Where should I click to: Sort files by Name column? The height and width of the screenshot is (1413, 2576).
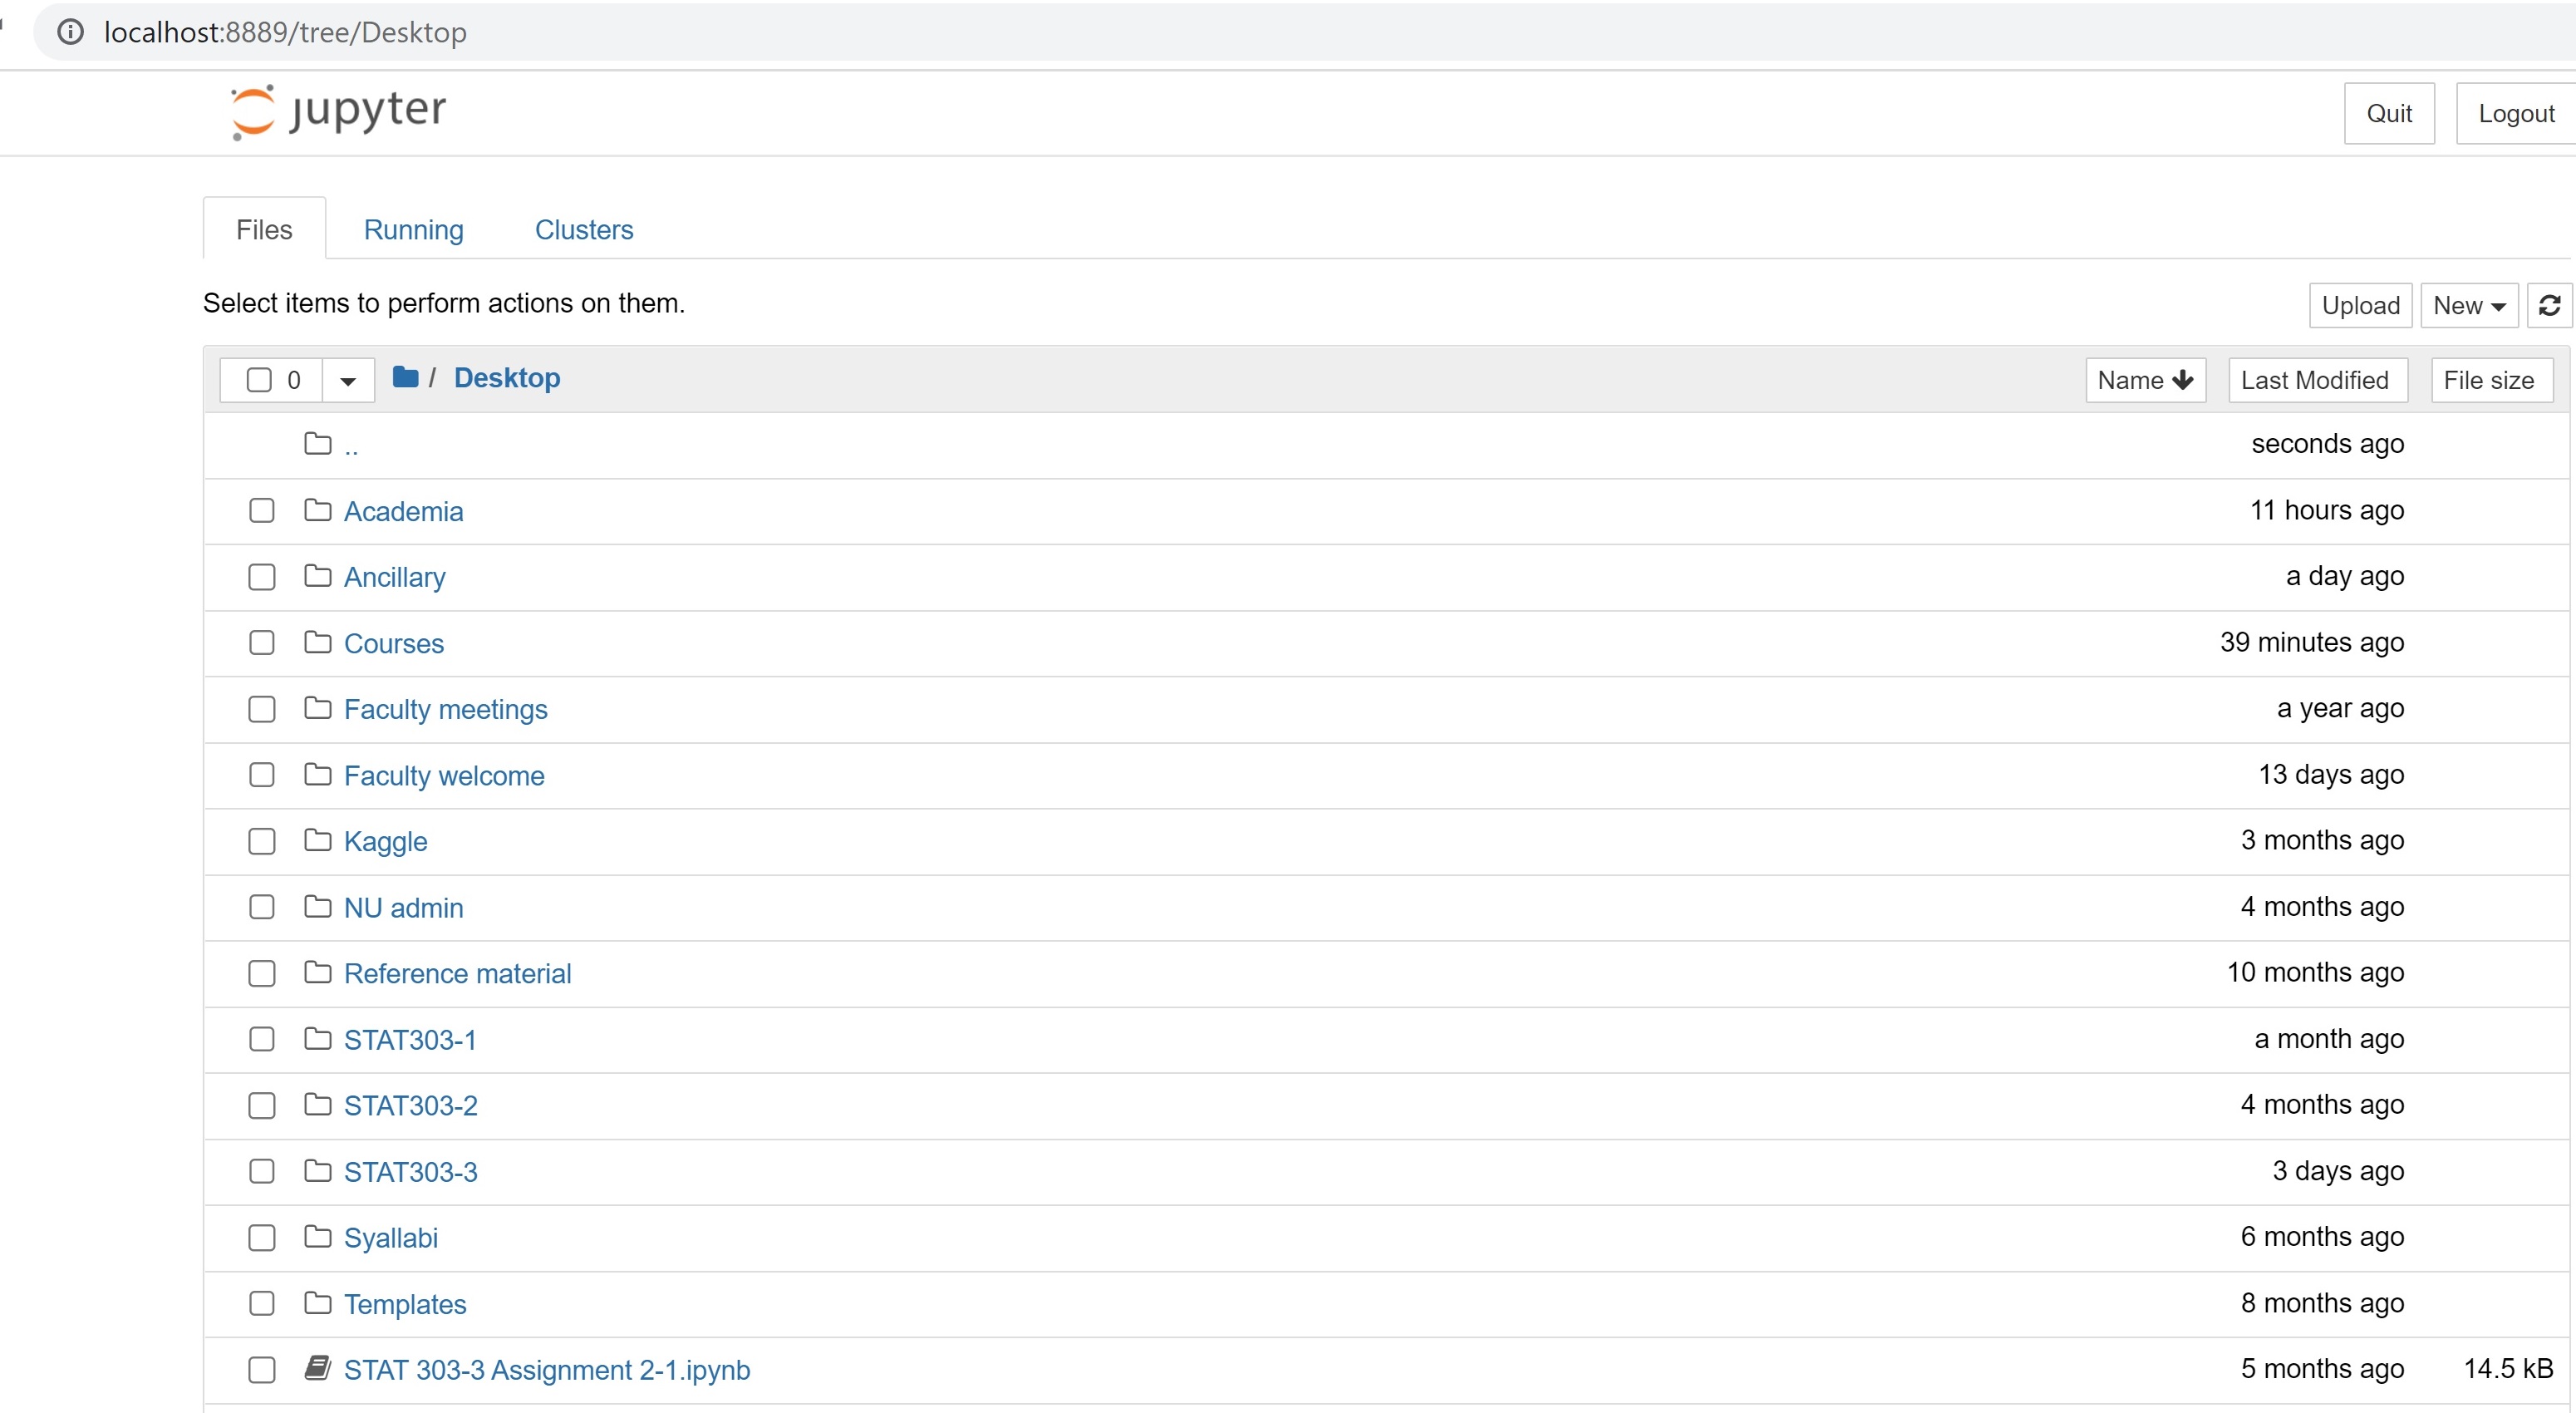[2144, 380]
